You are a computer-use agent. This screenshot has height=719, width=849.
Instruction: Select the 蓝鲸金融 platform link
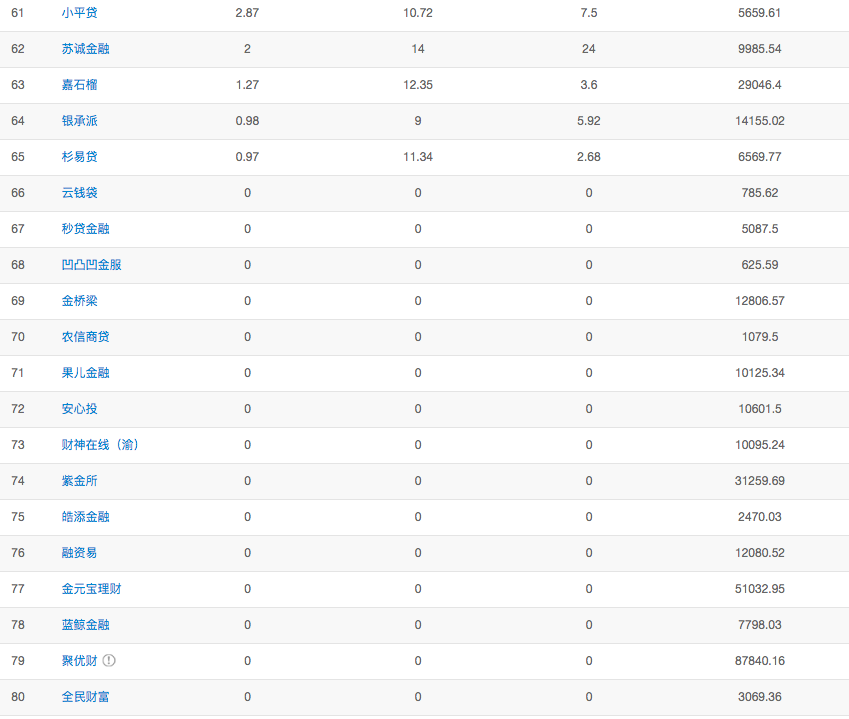(86, 625)
